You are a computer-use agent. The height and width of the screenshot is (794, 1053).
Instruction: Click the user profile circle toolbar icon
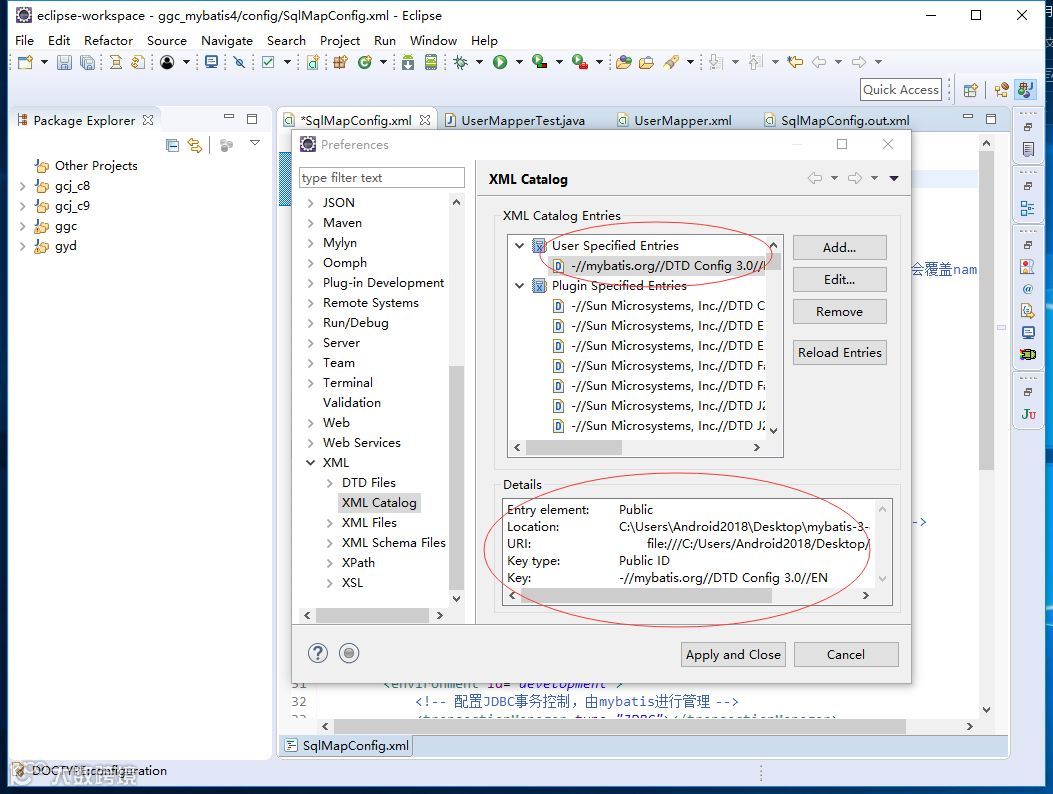(167, 62)
